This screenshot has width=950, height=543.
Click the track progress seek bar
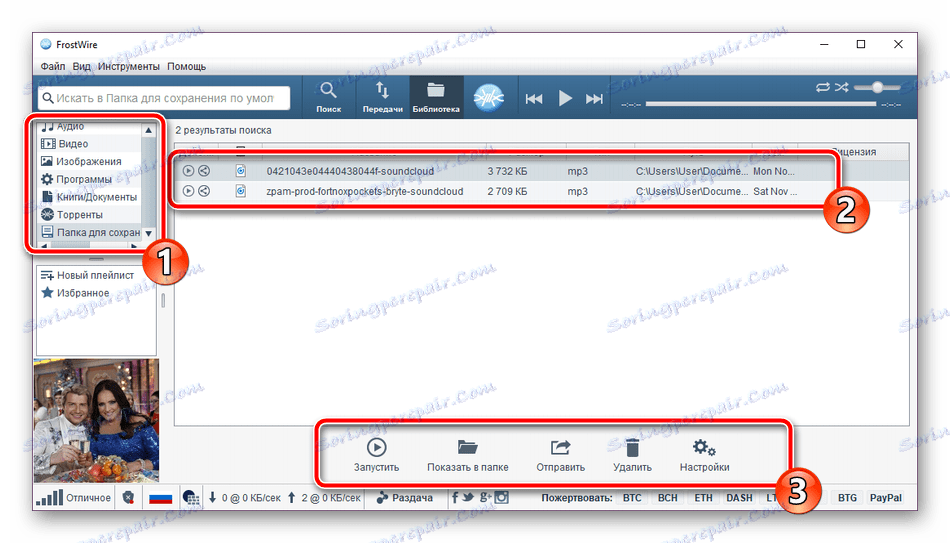(x=761, y=104)
